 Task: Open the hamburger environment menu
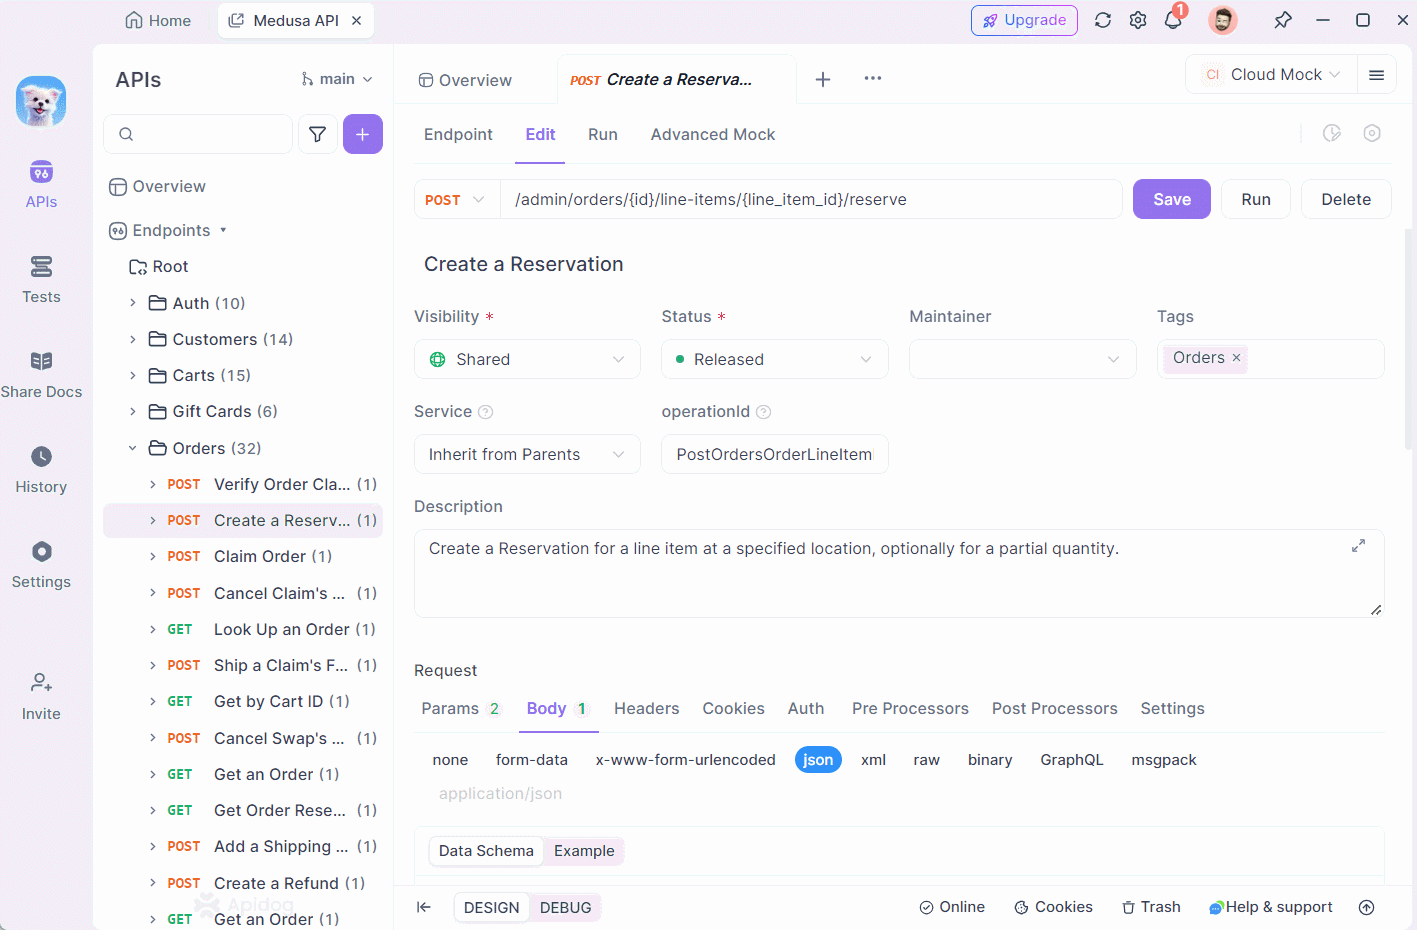point(1377,75)
